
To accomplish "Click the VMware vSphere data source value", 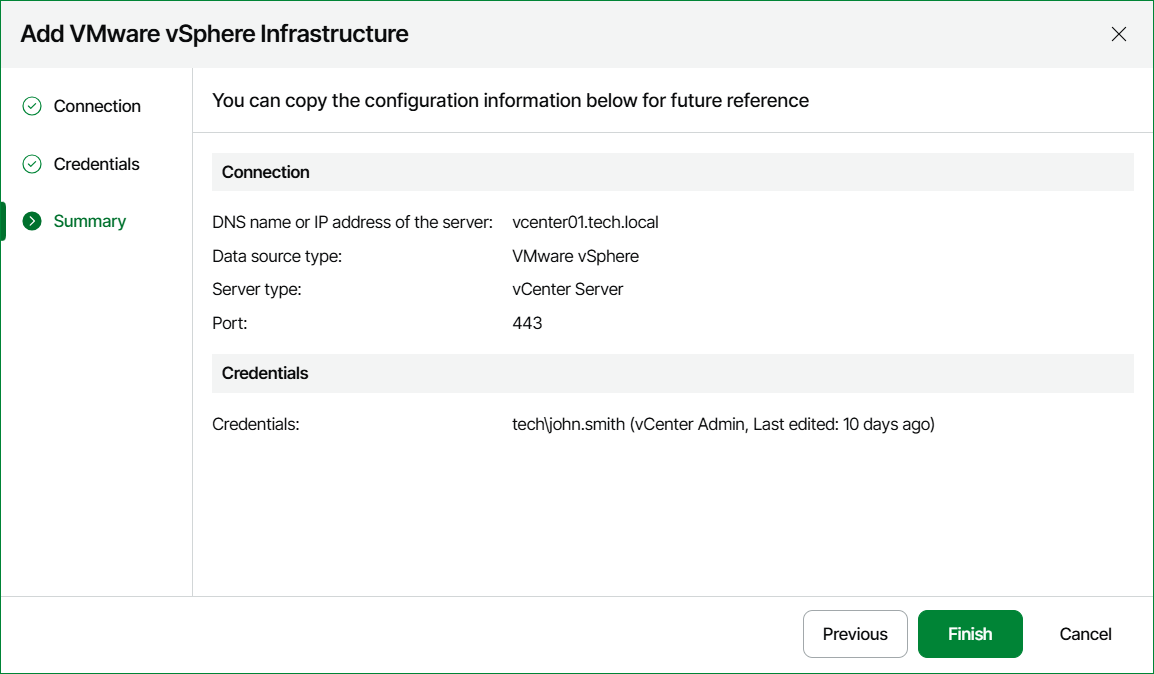I will click(576, 256).
